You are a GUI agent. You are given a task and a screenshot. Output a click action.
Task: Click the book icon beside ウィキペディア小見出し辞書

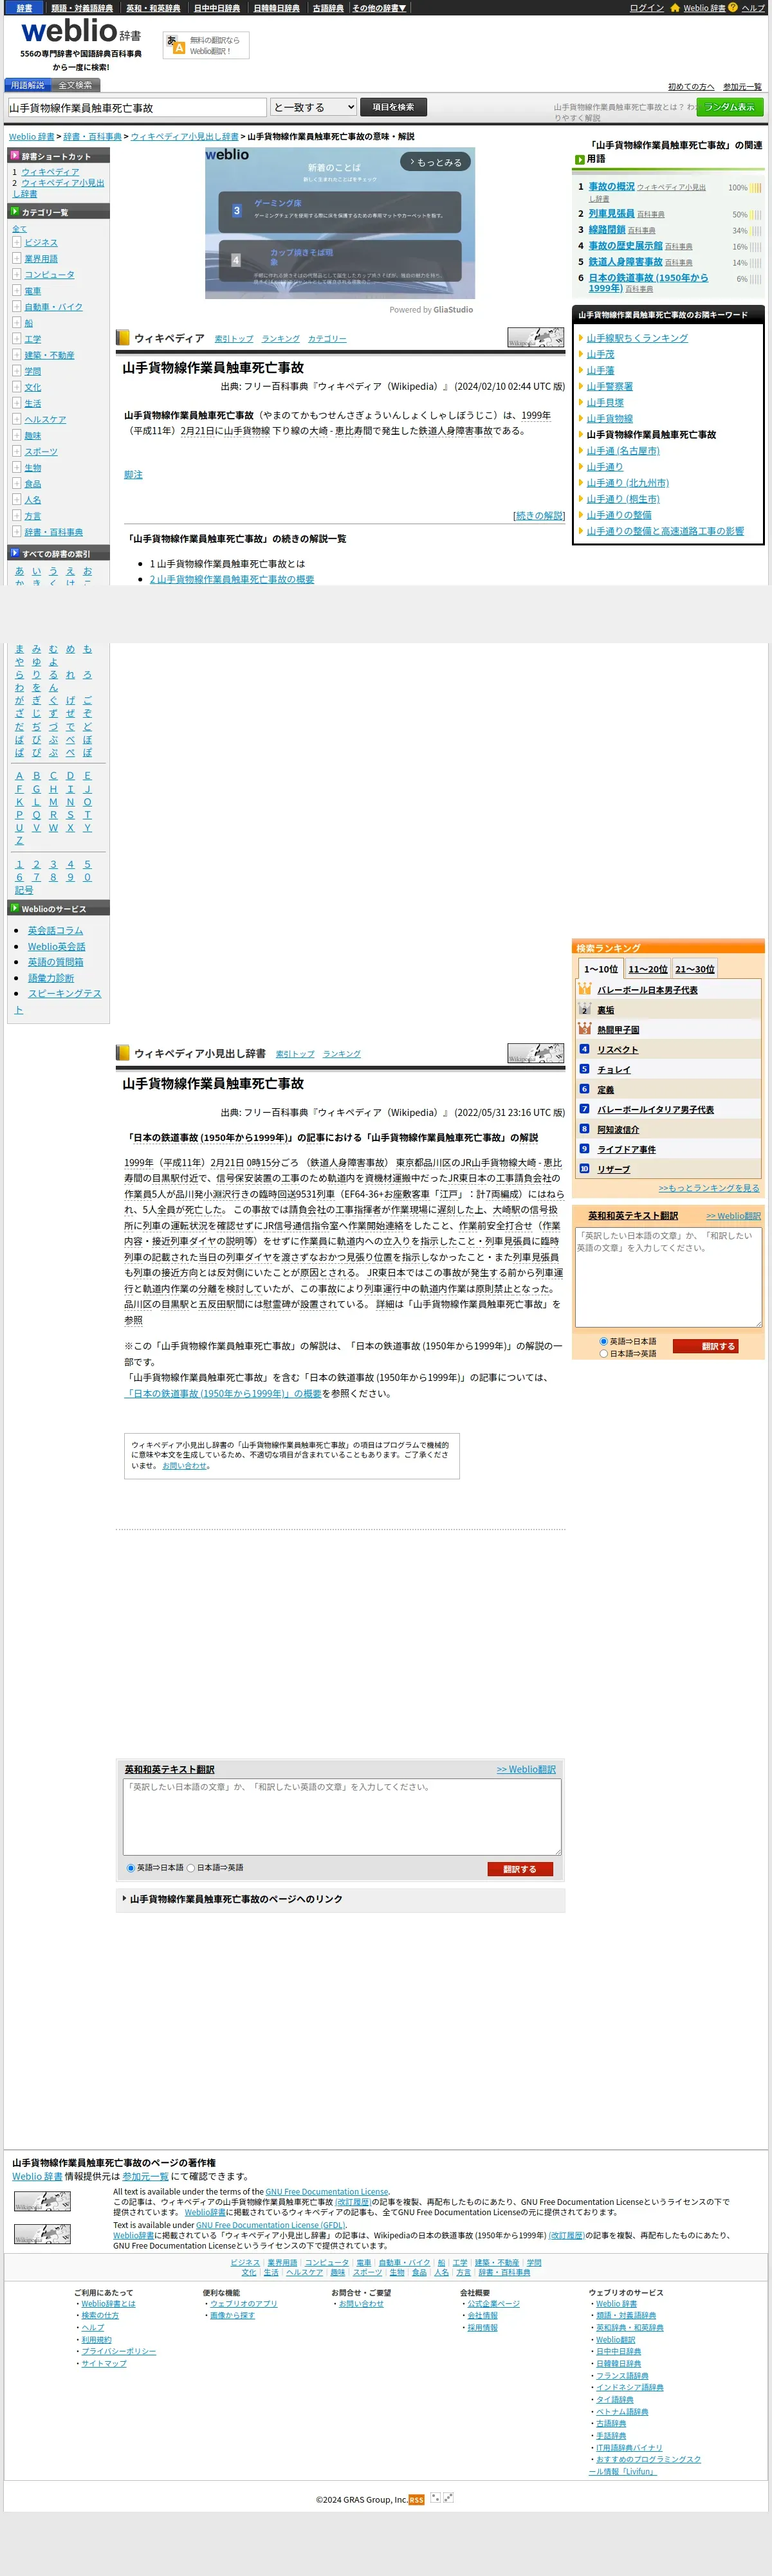tap(123, 1053)
